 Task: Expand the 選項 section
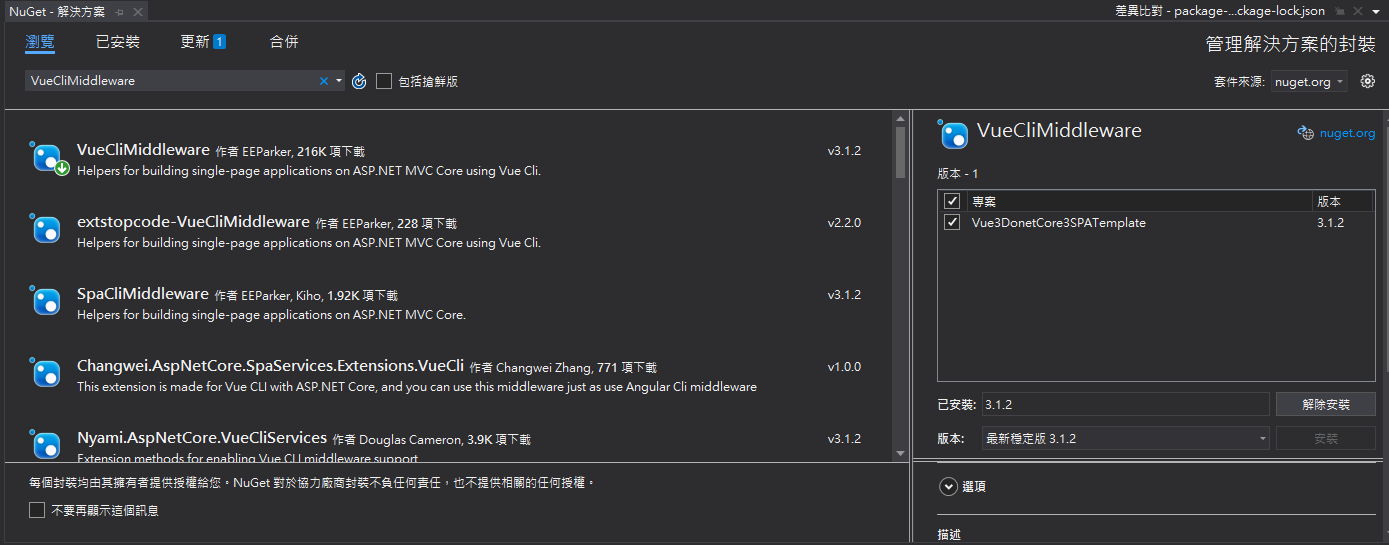[x=948, y=486]
